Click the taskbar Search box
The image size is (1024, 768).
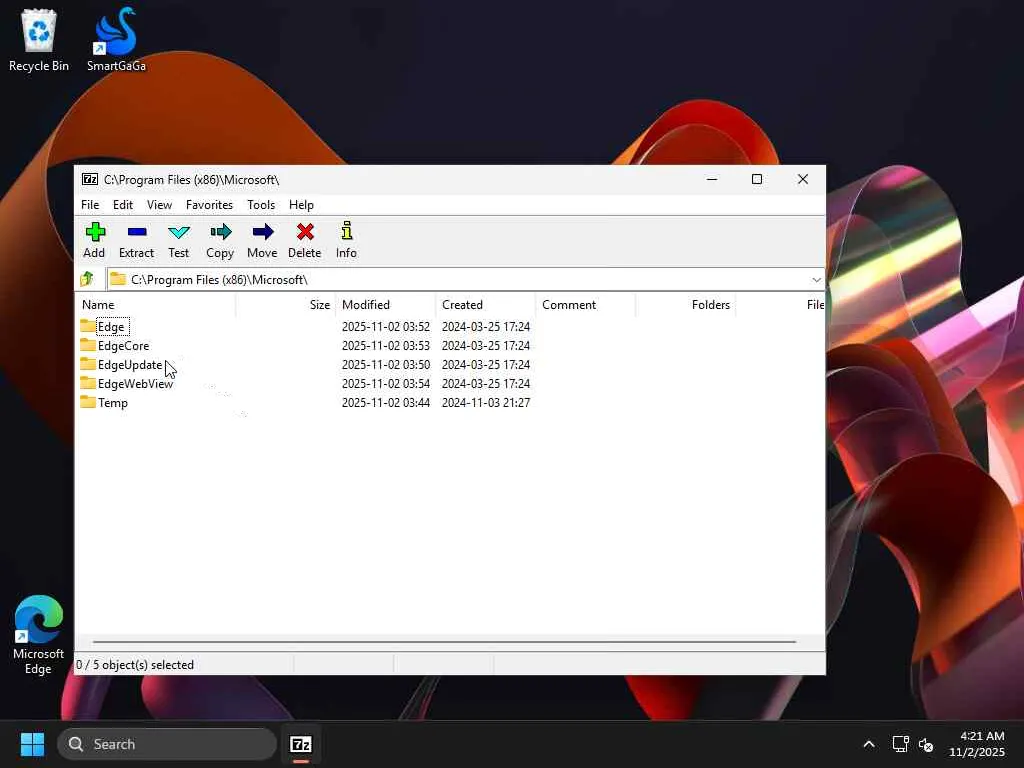pyautogui.click(x=167, y=744)
